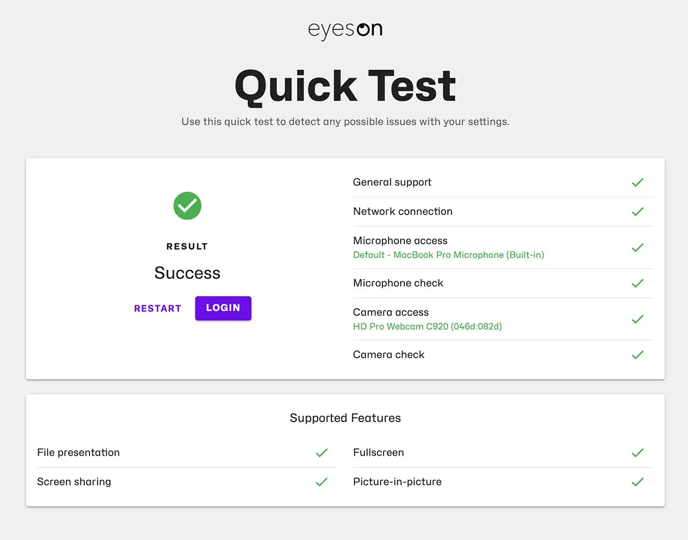
Task: Click the Camera access checkmark
Action: [638, 319]
